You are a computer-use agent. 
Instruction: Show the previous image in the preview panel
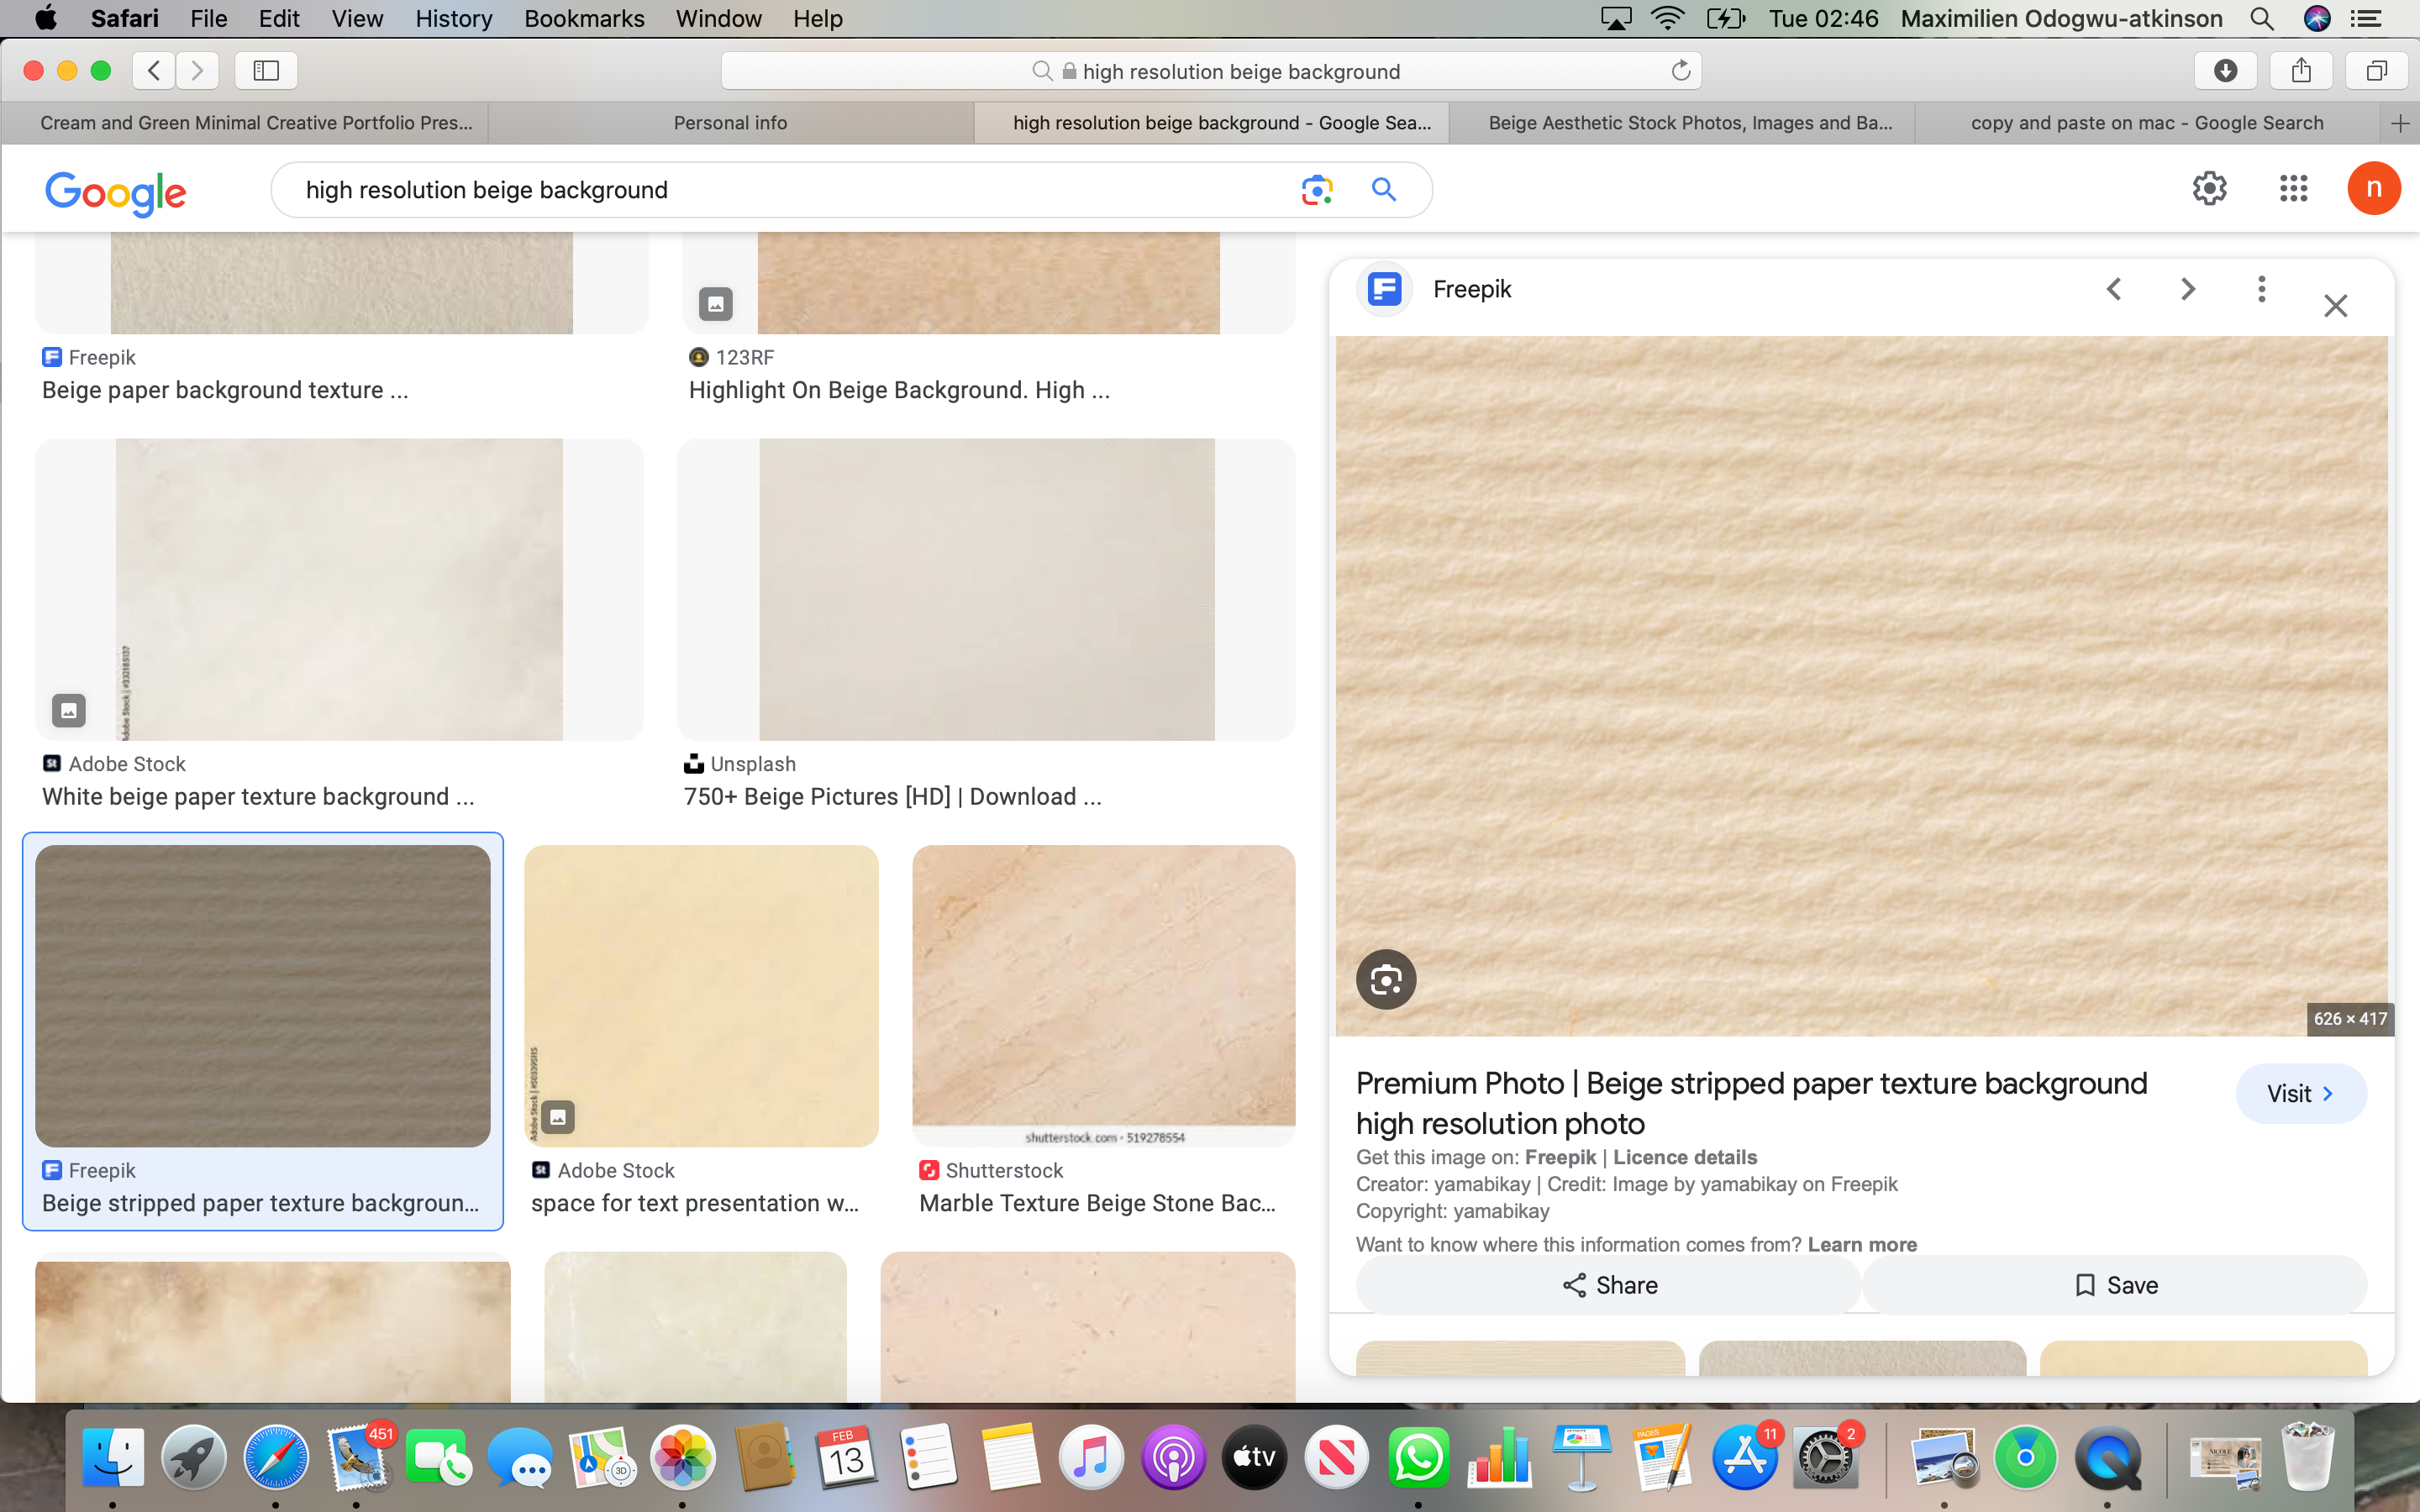click(2114, 289)
